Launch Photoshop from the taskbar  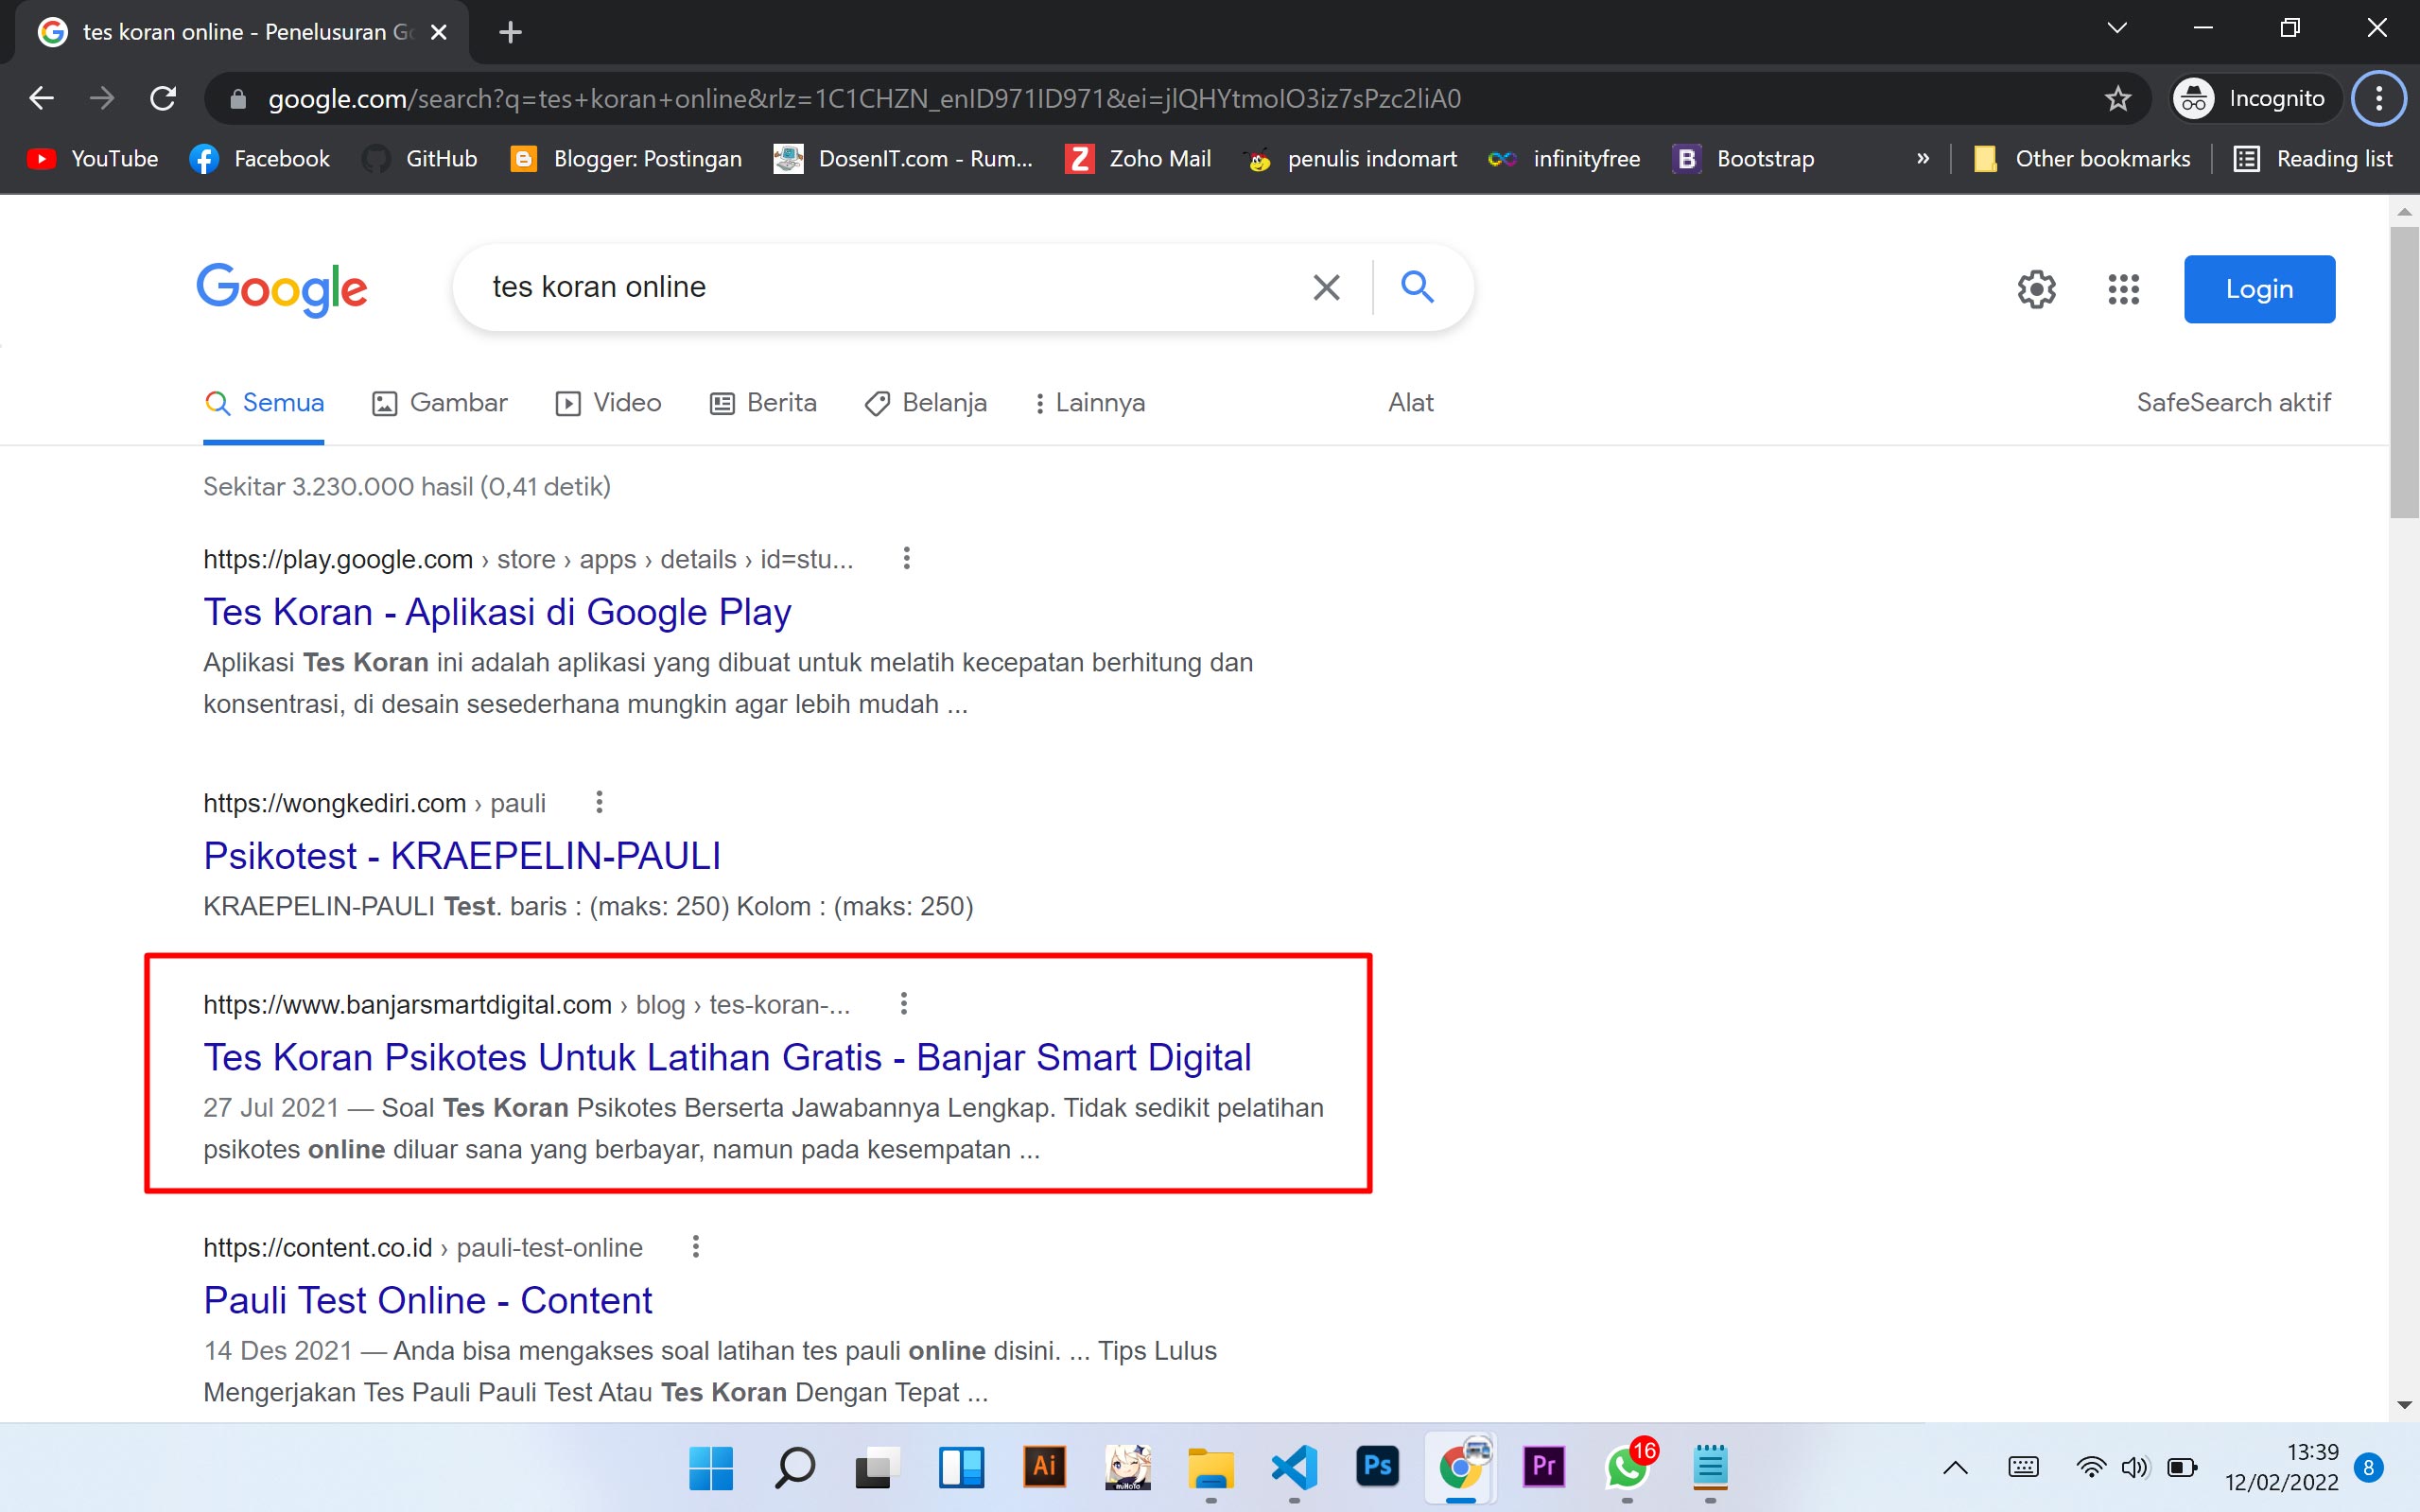1377,1467
